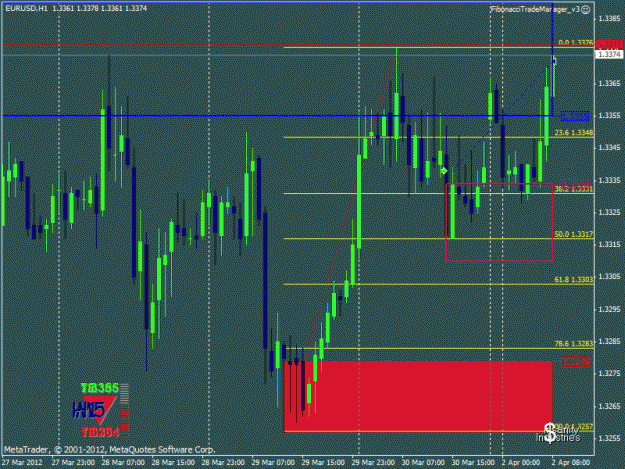Click the 29 Mar 23:00 time label
625x469 pixels.
click(x=373, y=463)
